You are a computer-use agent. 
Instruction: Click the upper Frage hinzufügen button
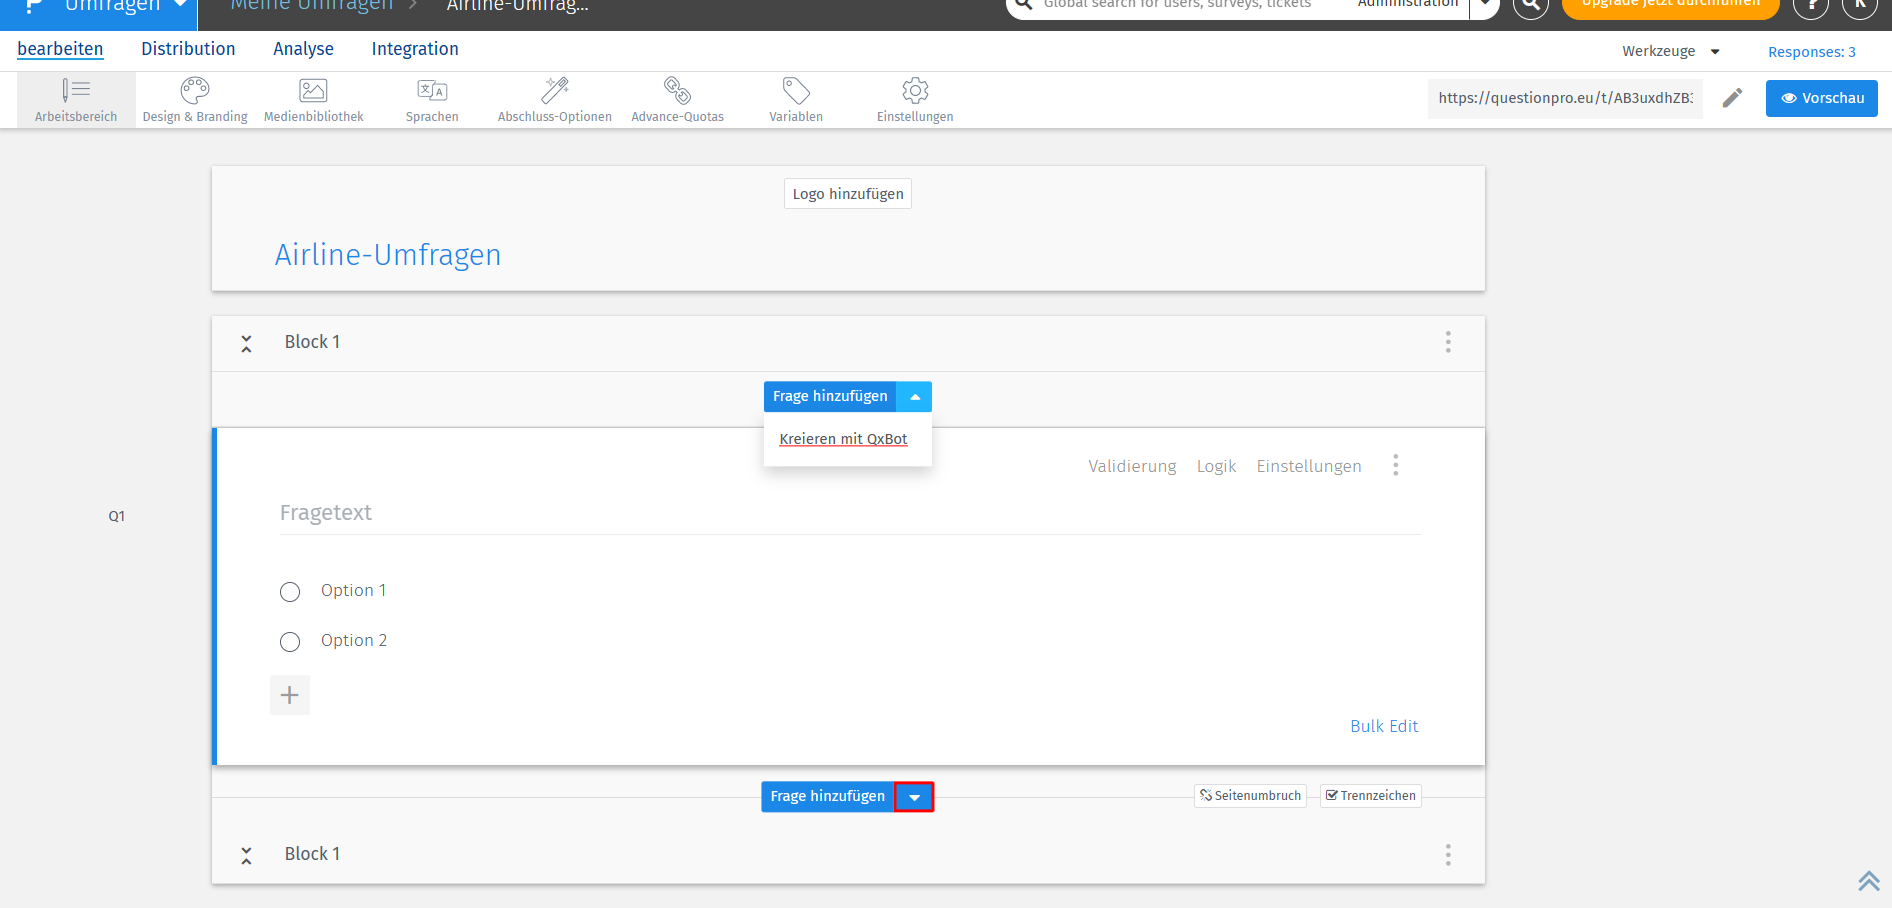click(830, 397)
